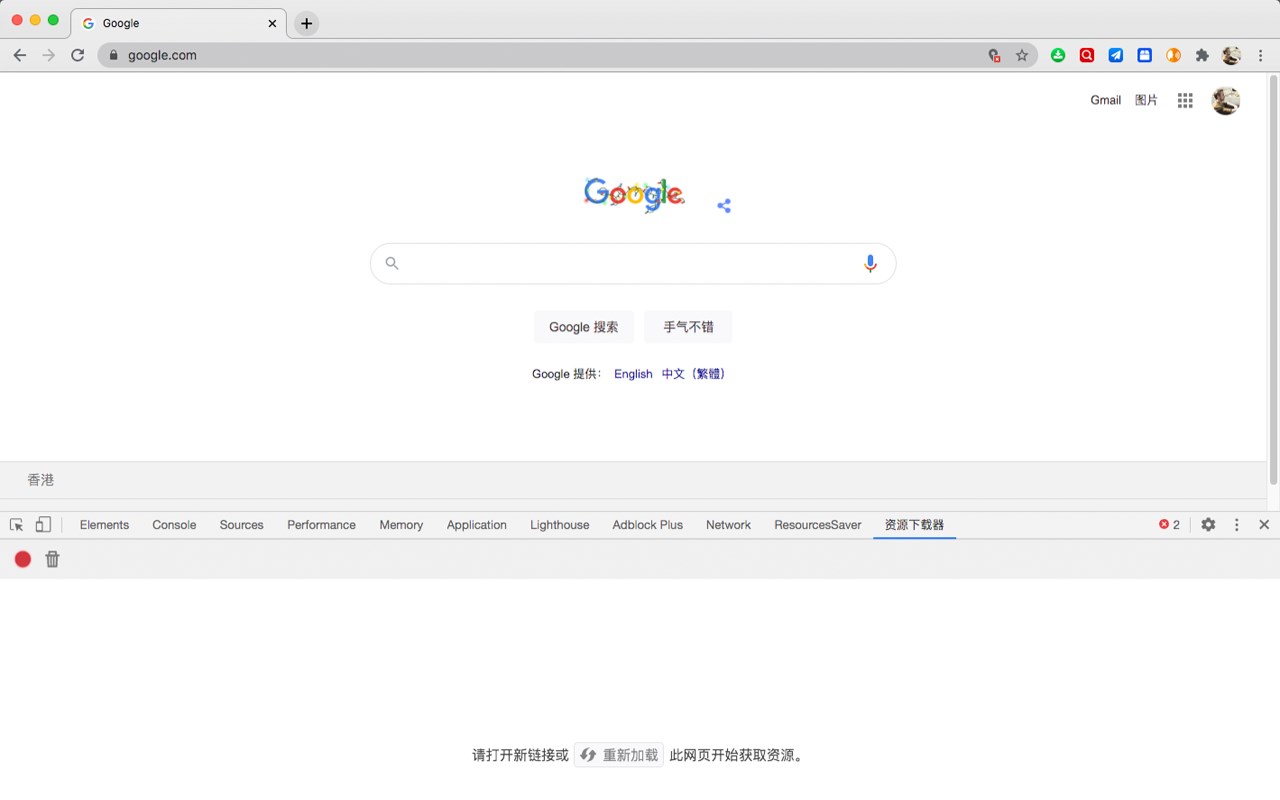Click the 重新加载 reload button
The image size is (1280, 800).
pos(619,755)
